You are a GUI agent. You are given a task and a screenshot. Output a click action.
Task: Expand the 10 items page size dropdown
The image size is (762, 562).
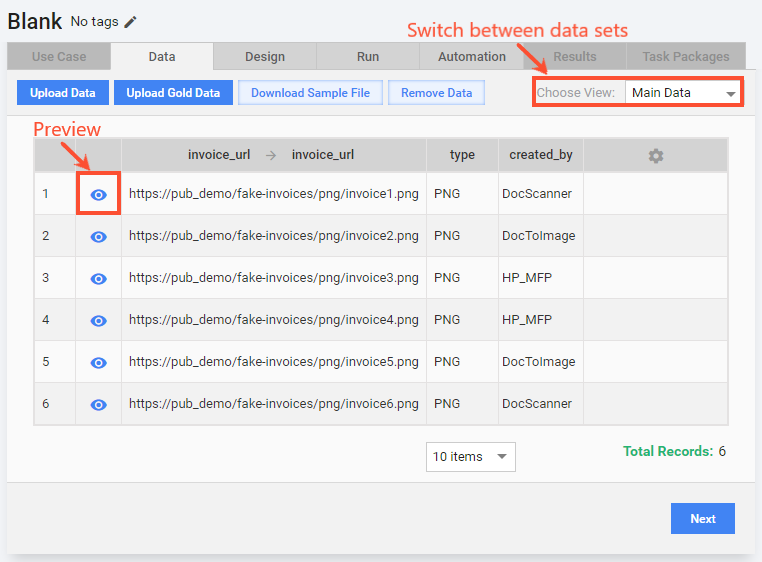point(470,457)
